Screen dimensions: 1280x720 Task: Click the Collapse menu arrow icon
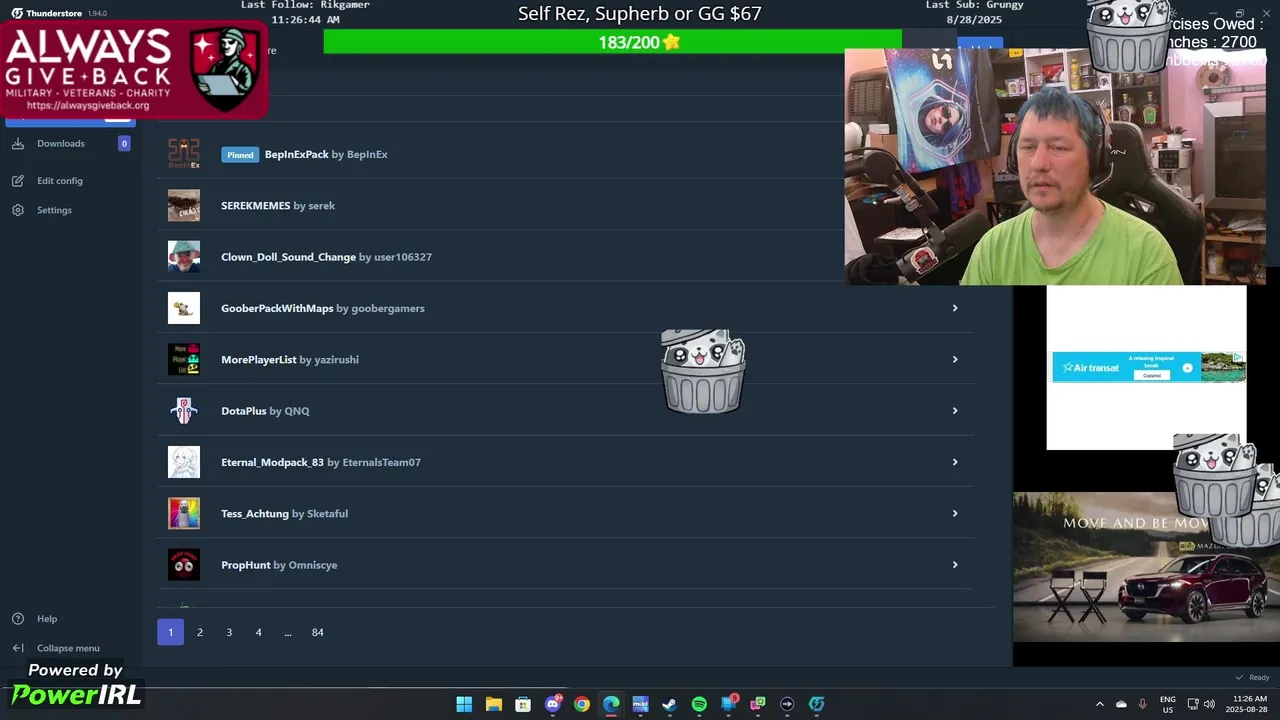[18, 648]
